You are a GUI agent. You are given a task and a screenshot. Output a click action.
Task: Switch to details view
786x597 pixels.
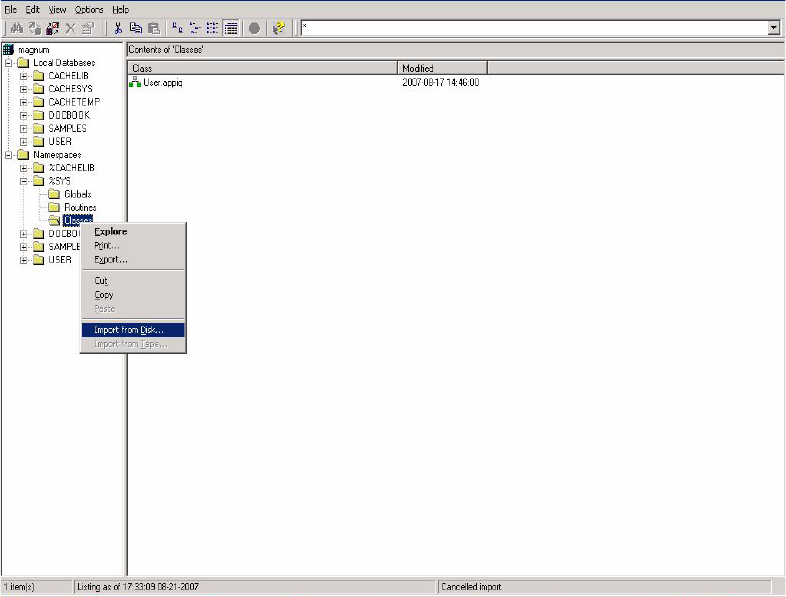[x=231, y=28]
